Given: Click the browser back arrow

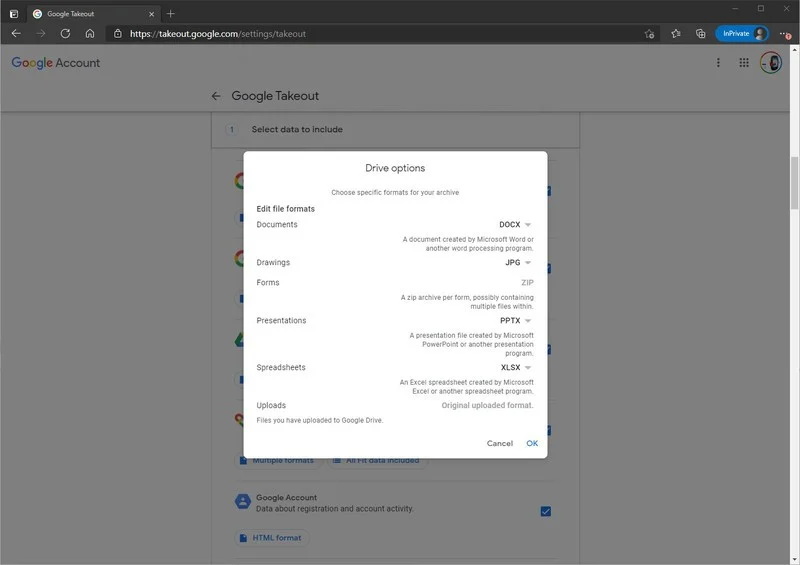Looking at the screenshot, I should tap(16, 34).
